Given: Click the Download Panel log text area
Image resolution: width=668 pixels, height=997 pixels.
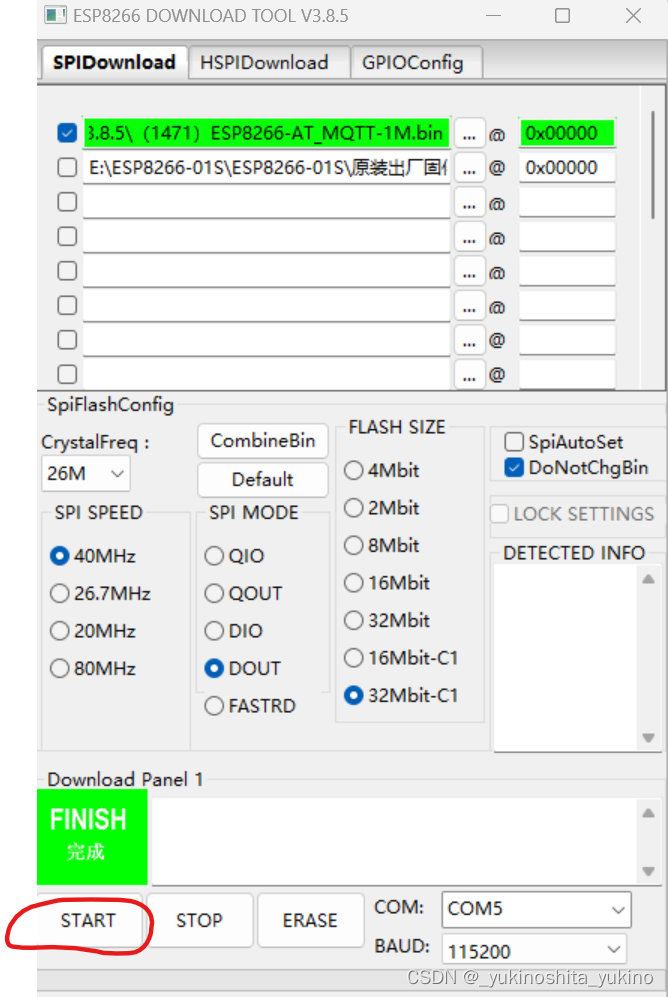Looking at the screenshot, I should [x=394, y=842].
